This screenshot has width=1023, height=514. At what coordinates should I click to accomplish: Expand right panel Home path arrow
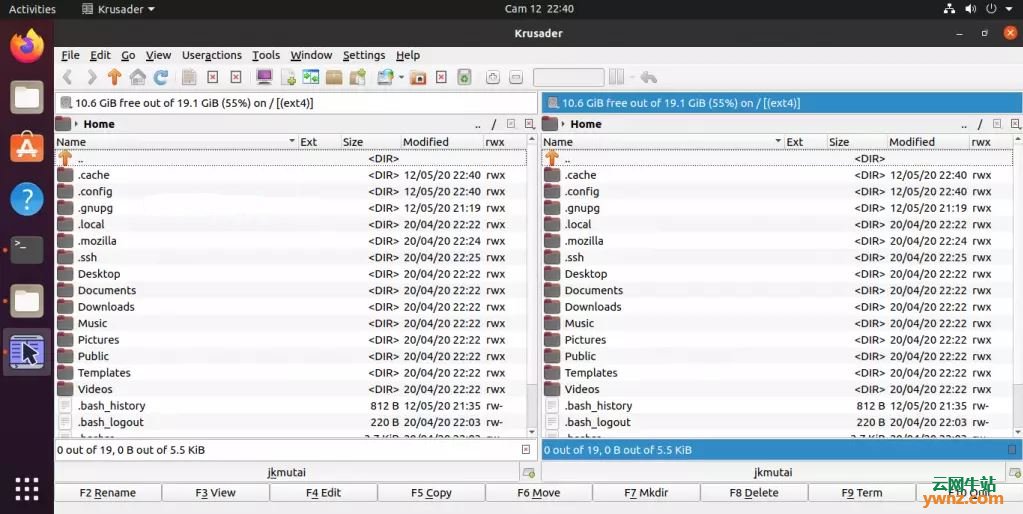pos(563,124)
